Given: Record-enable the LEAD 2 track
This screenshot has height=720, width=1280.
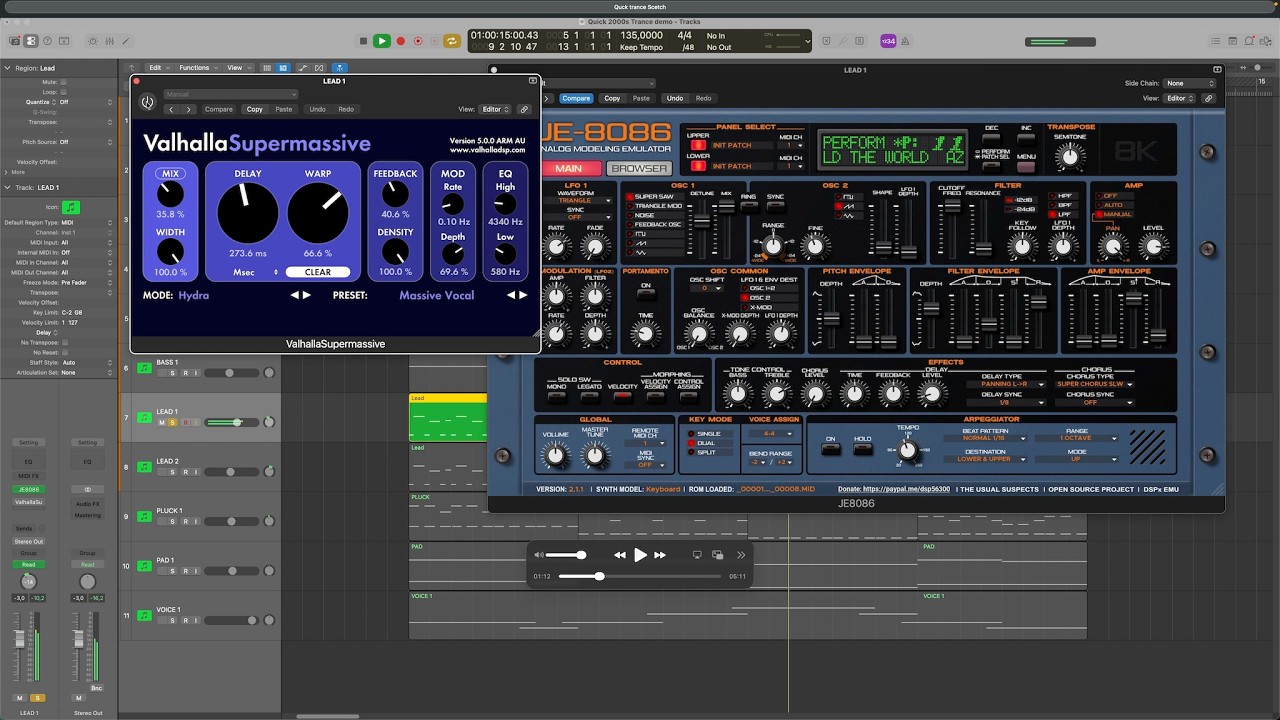Looking at the screenshot, I should click(183, 472).
